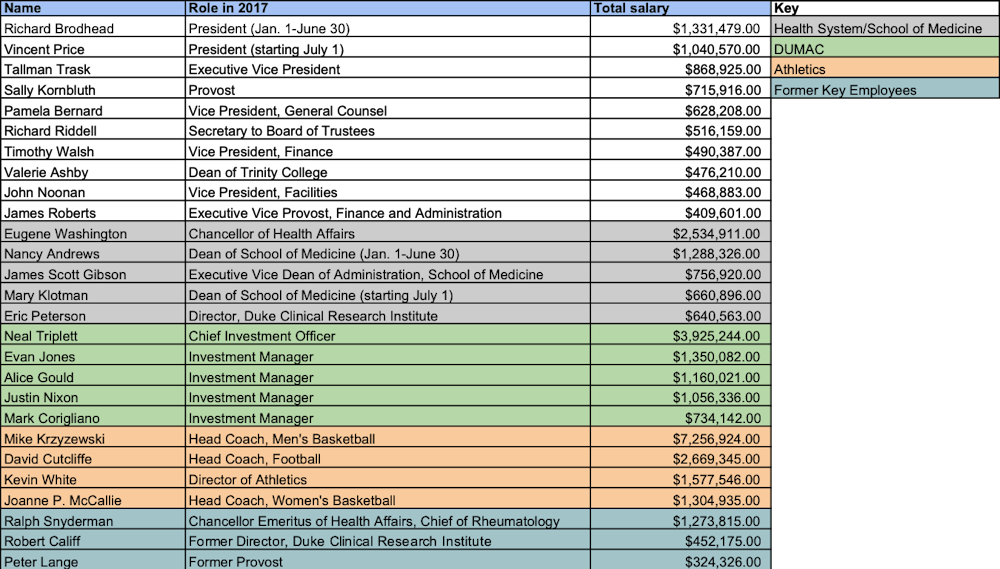This screenshot has width=1000, height=569.
Task: Click the Total salary column header
Action: pyautogui.click(x=680, y=8)
